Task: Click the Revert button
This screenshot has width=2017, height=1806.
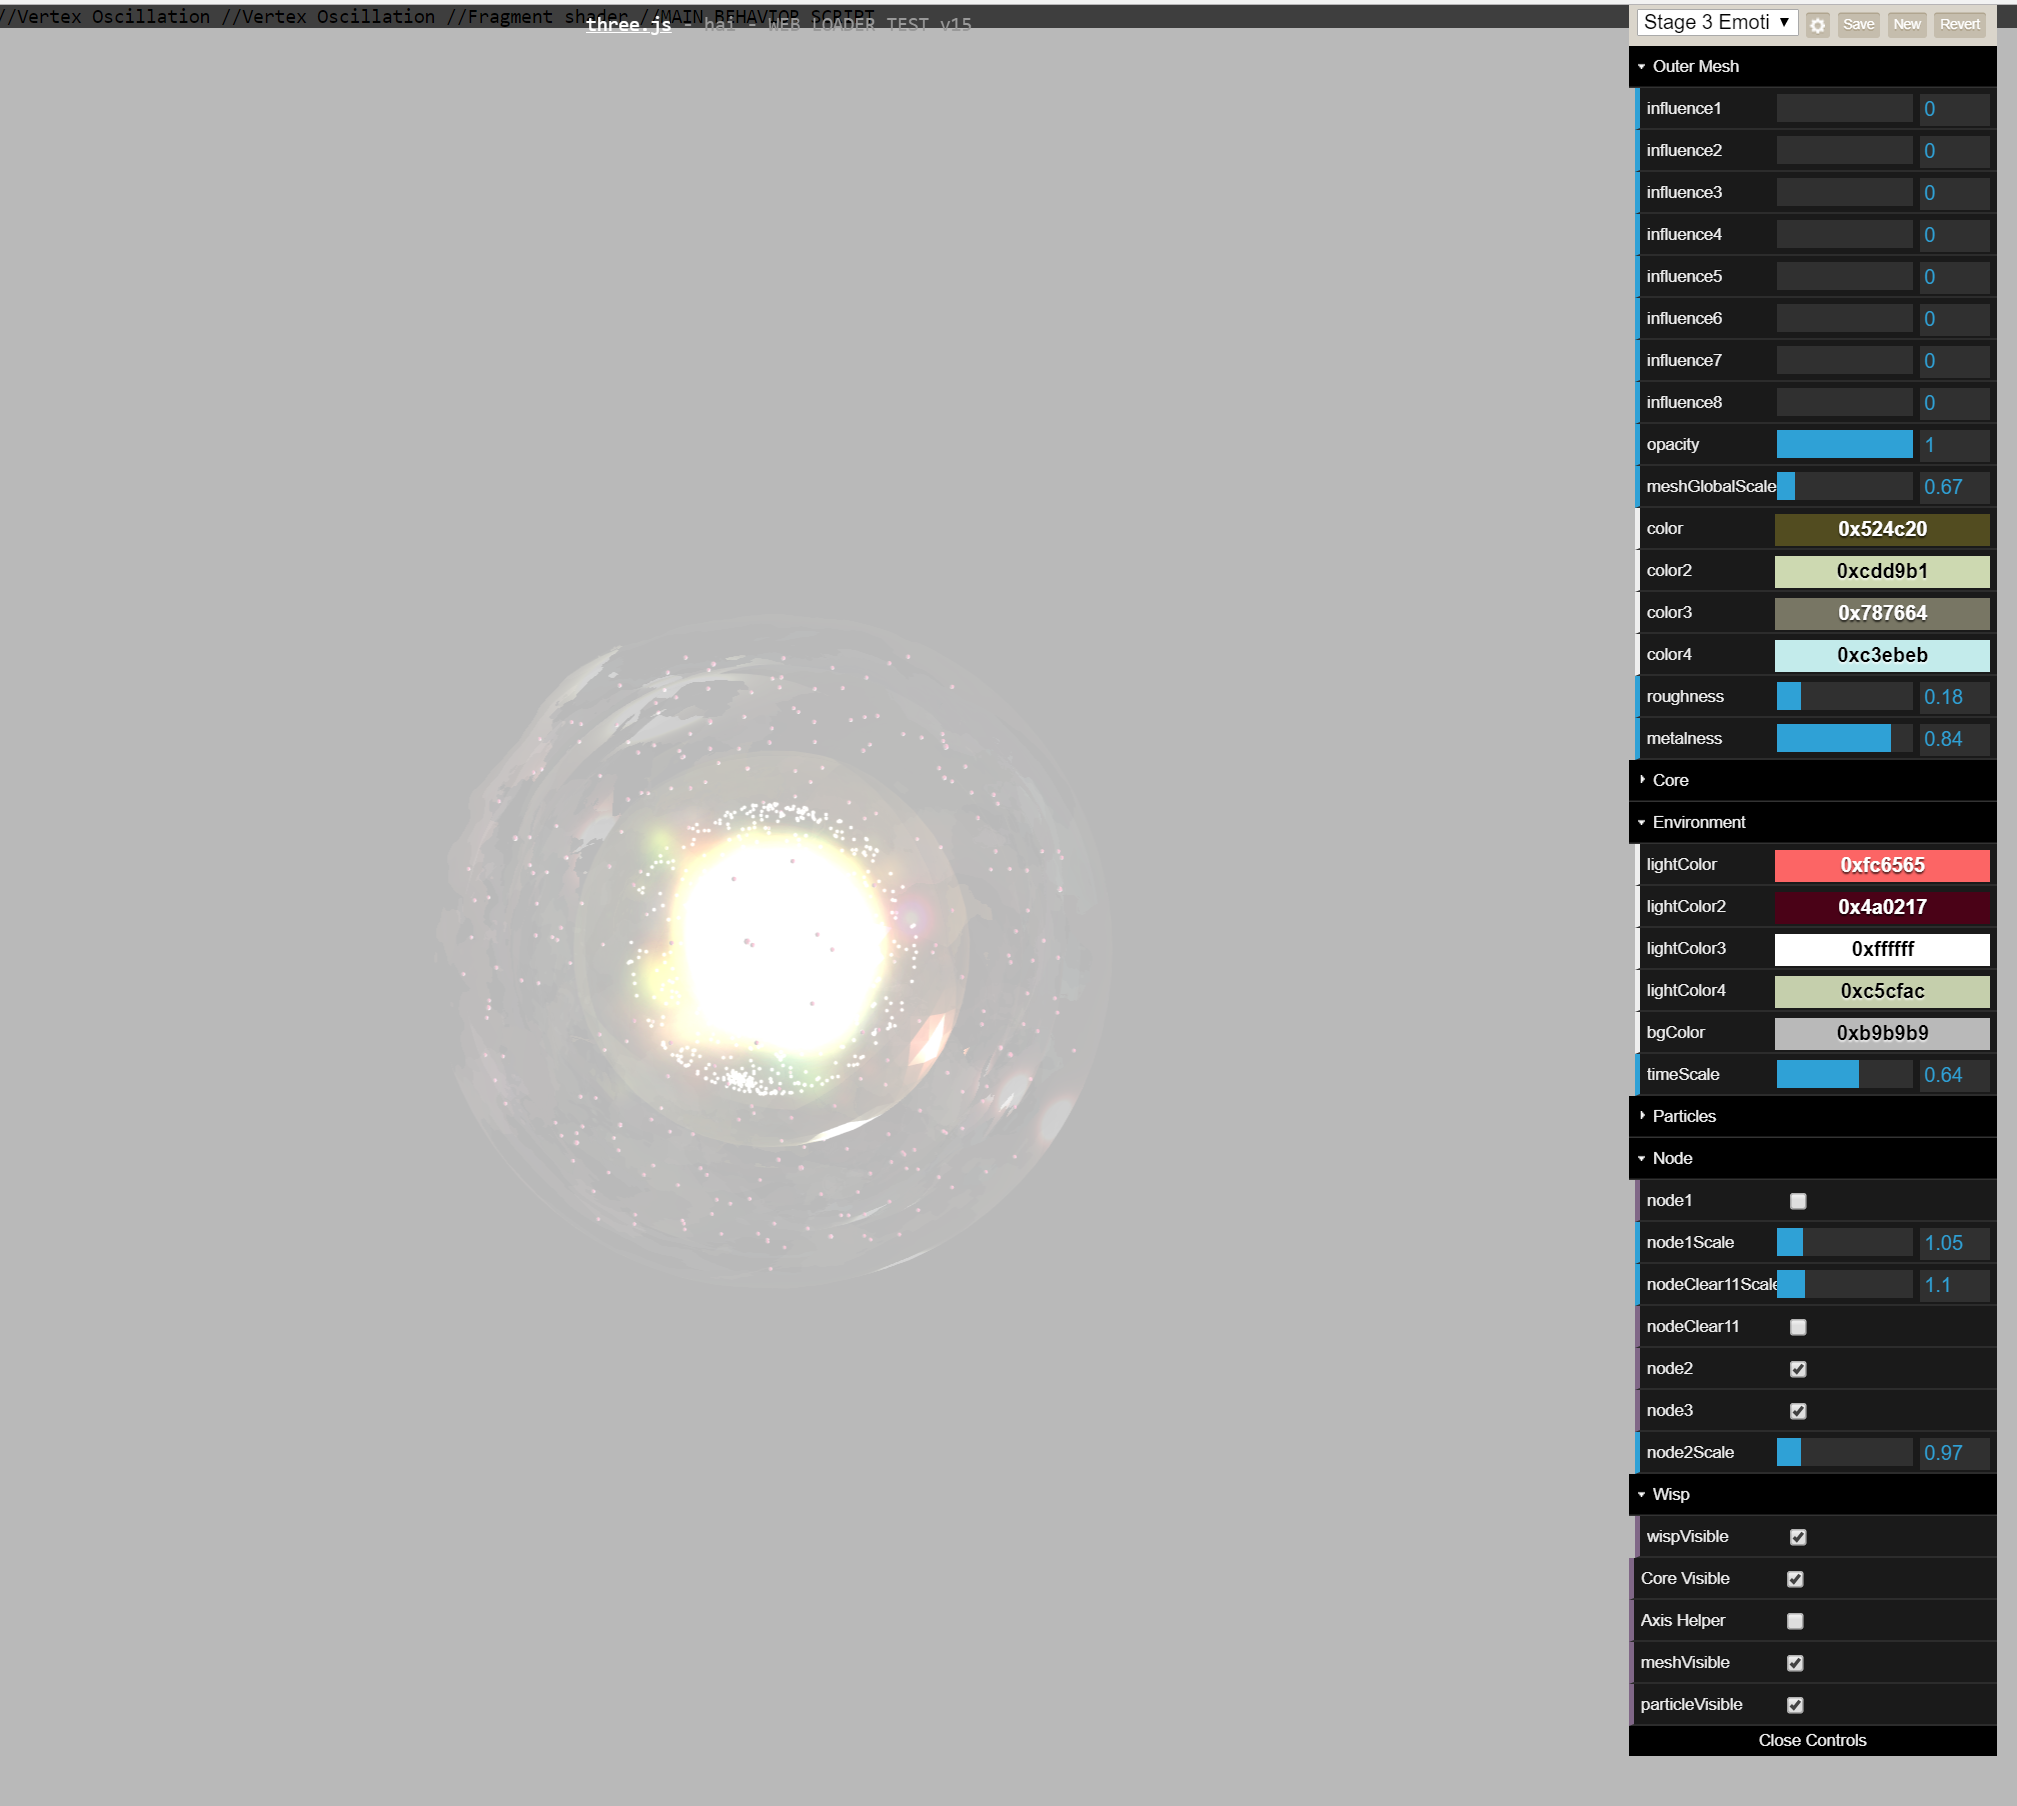Action: pos(1959,25)
